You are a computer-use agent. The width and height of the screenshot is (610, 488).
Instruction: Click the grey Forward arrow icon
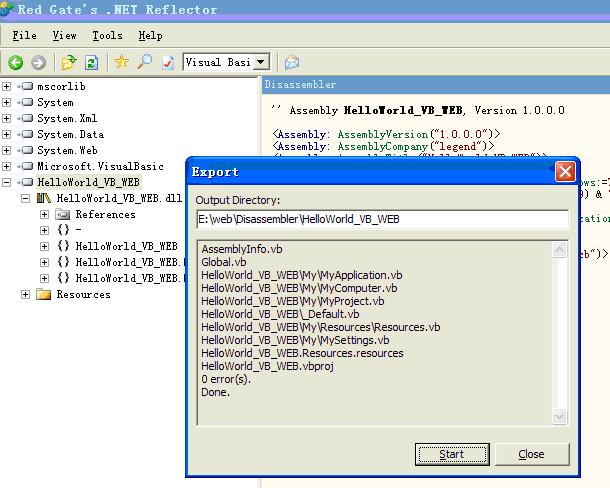pos(38,62)
